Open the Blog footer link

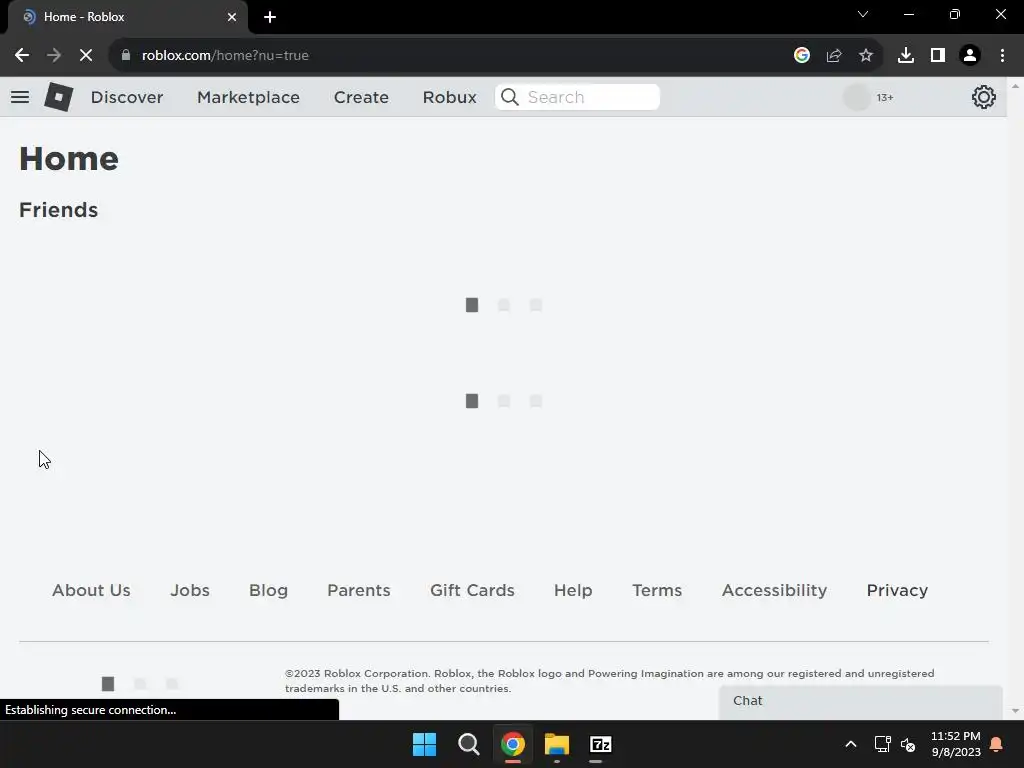pyautogui.click(x=268, y=590)
